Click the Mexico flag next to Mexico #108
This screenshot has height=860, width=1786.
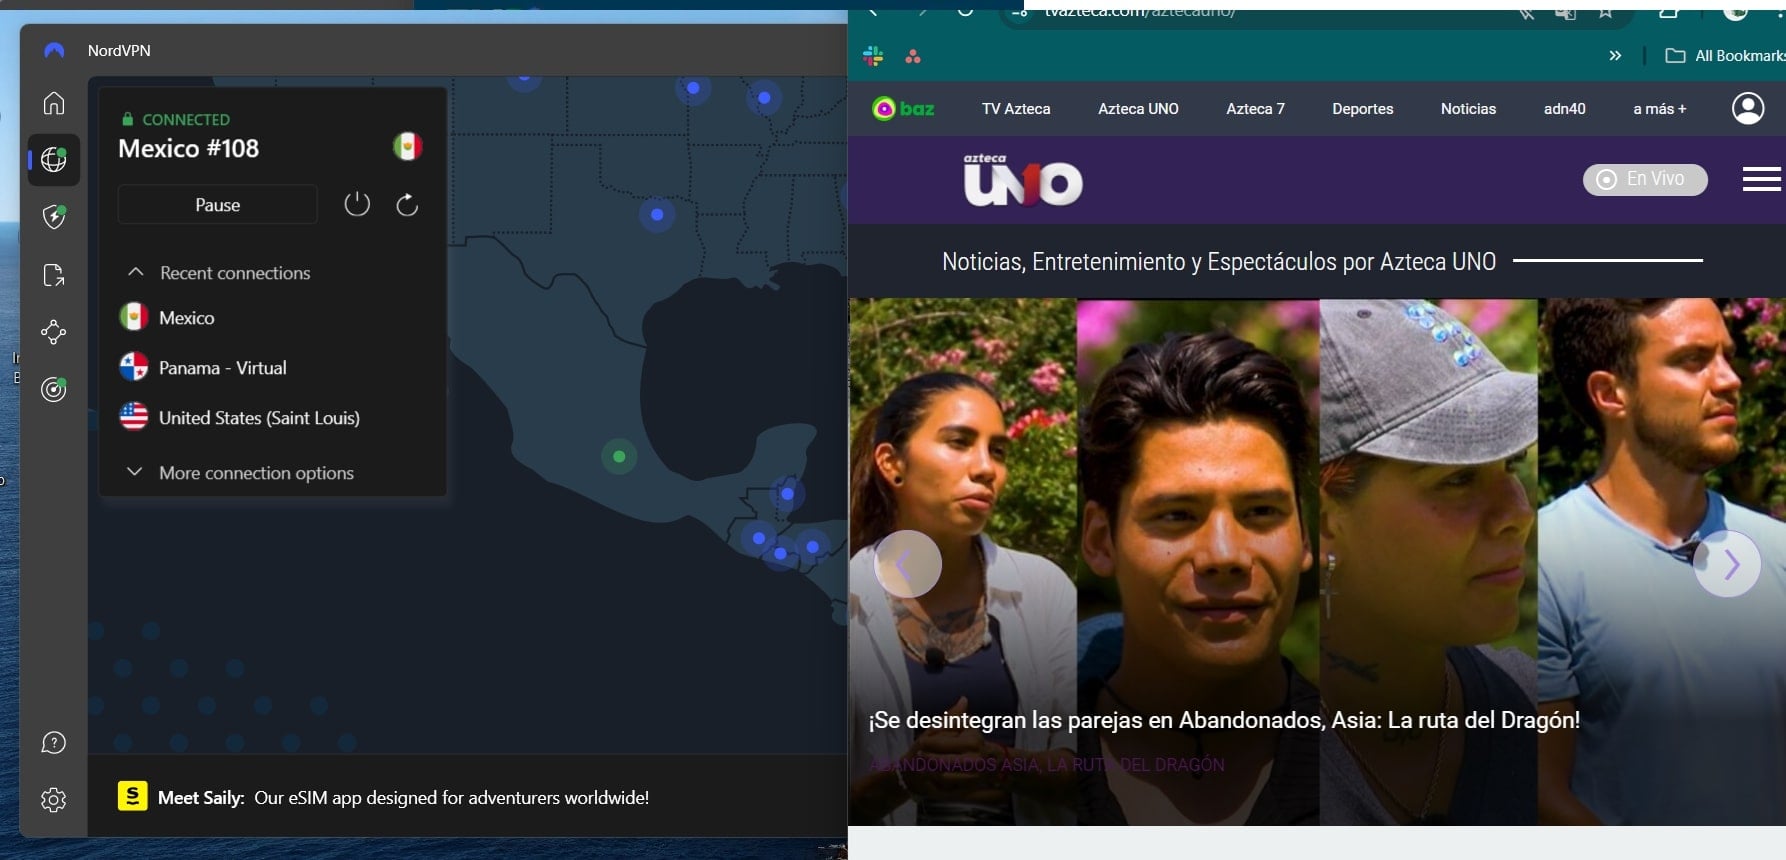(407, 147)
